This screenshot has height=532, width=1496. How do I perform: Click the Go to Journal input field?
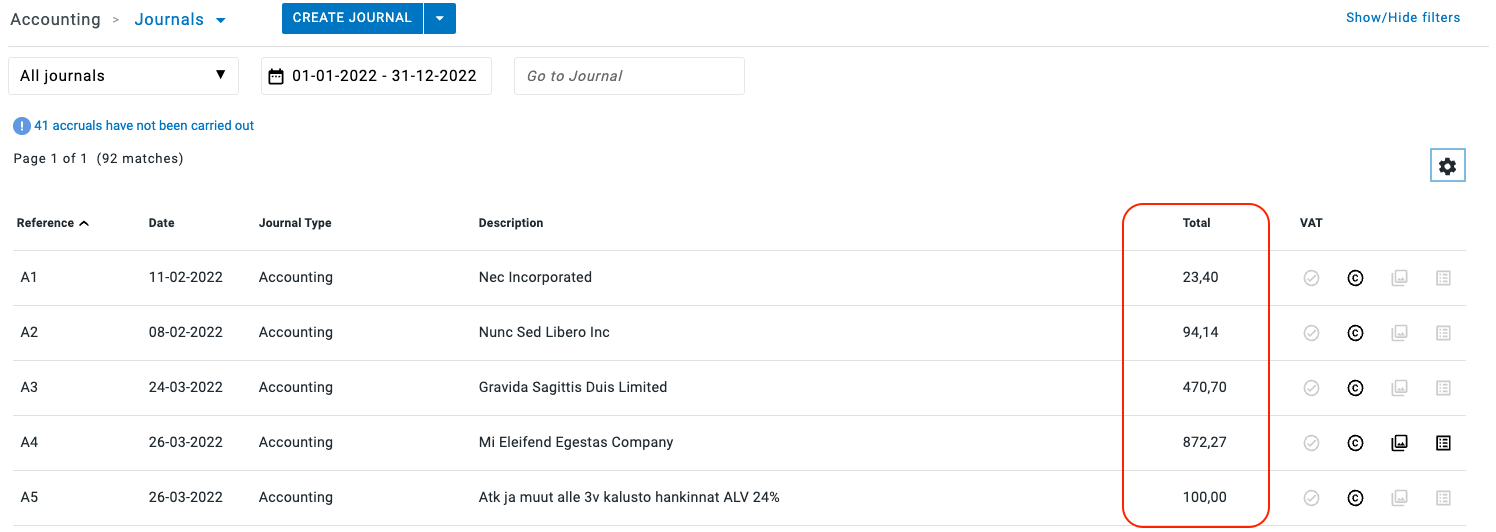(629, 76)
